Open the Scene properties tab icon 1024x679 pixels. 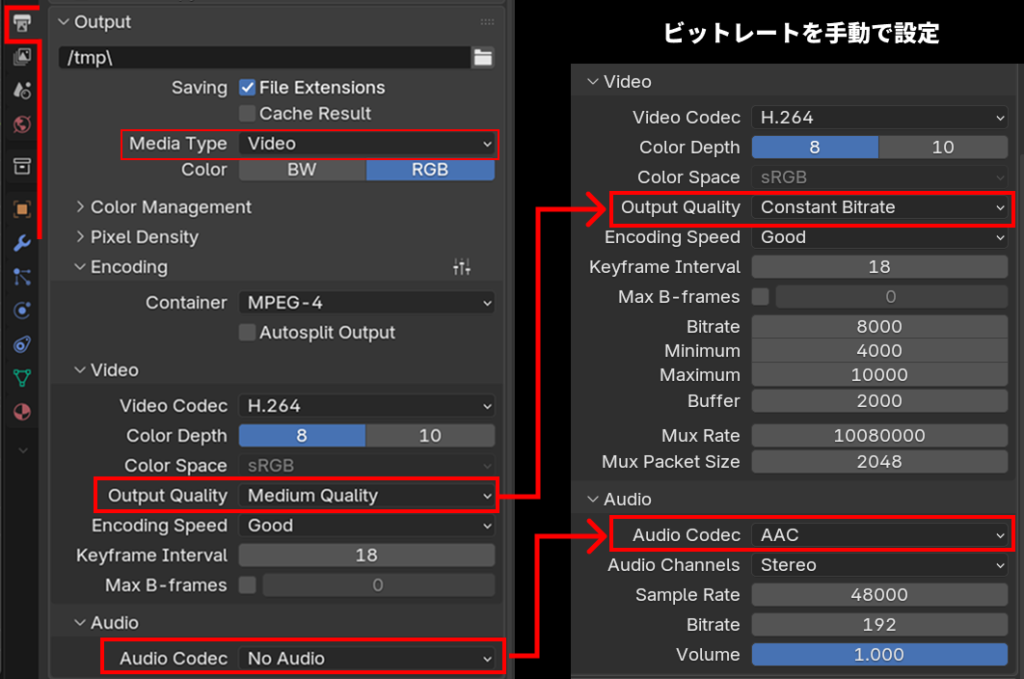(x=22, y=90)
